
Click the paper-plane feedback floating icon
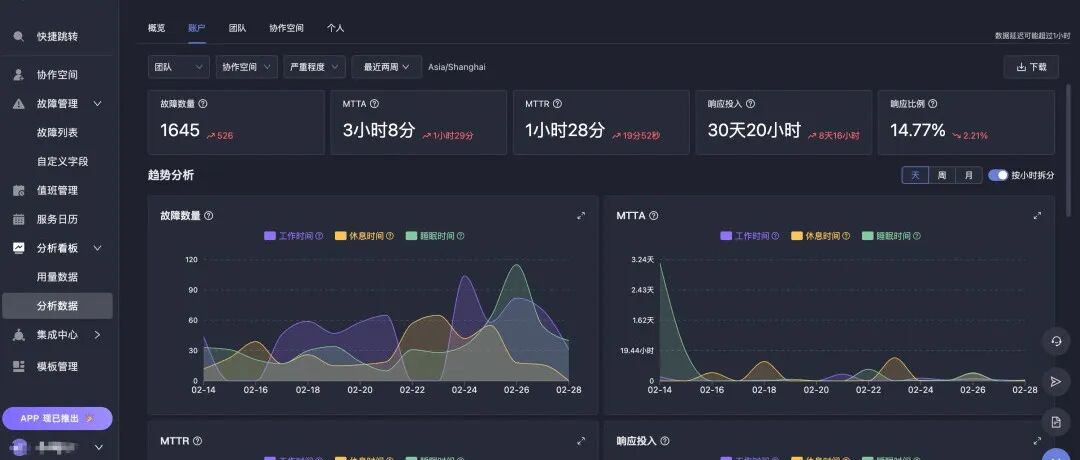[1055, 381]
